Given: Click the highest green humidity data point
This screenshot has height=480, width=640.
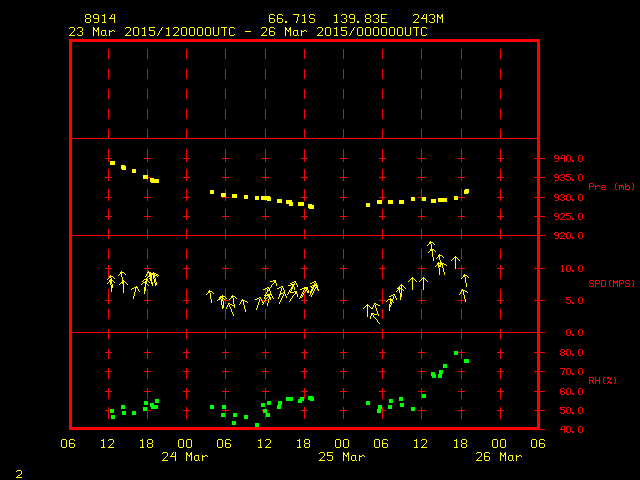Looking at the screenshot, I should click(x=457, y=353).
